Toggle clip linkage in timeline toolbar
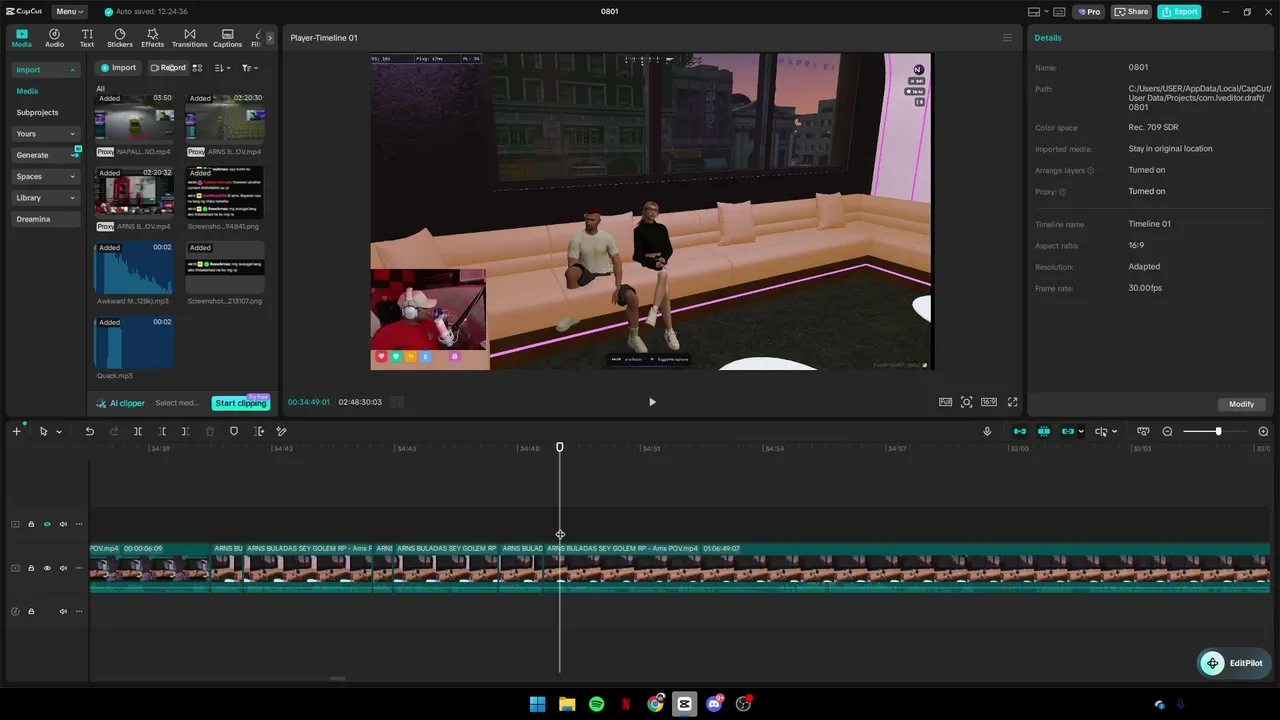The height and width of the screenshot is (720, 1280). (x=1068, y=431)
